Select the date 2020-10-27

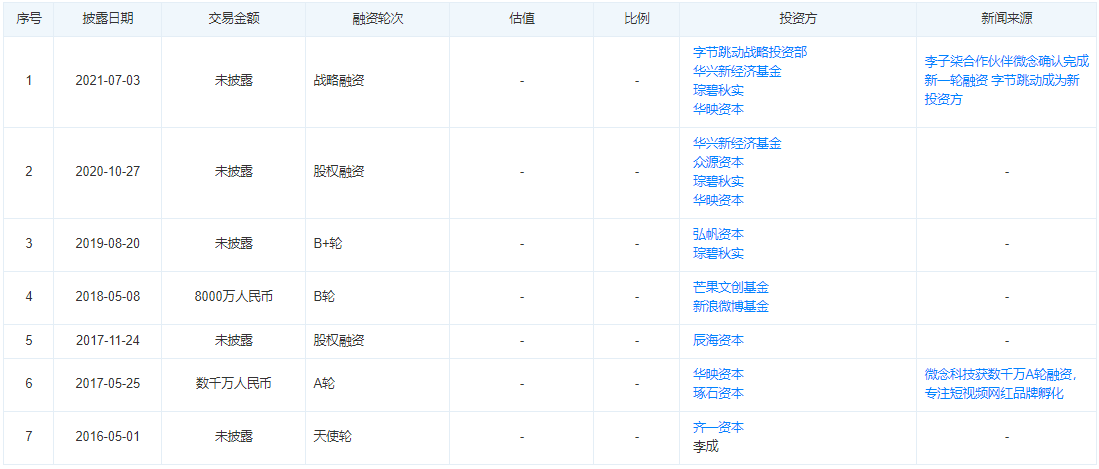[x=107, y=172]
